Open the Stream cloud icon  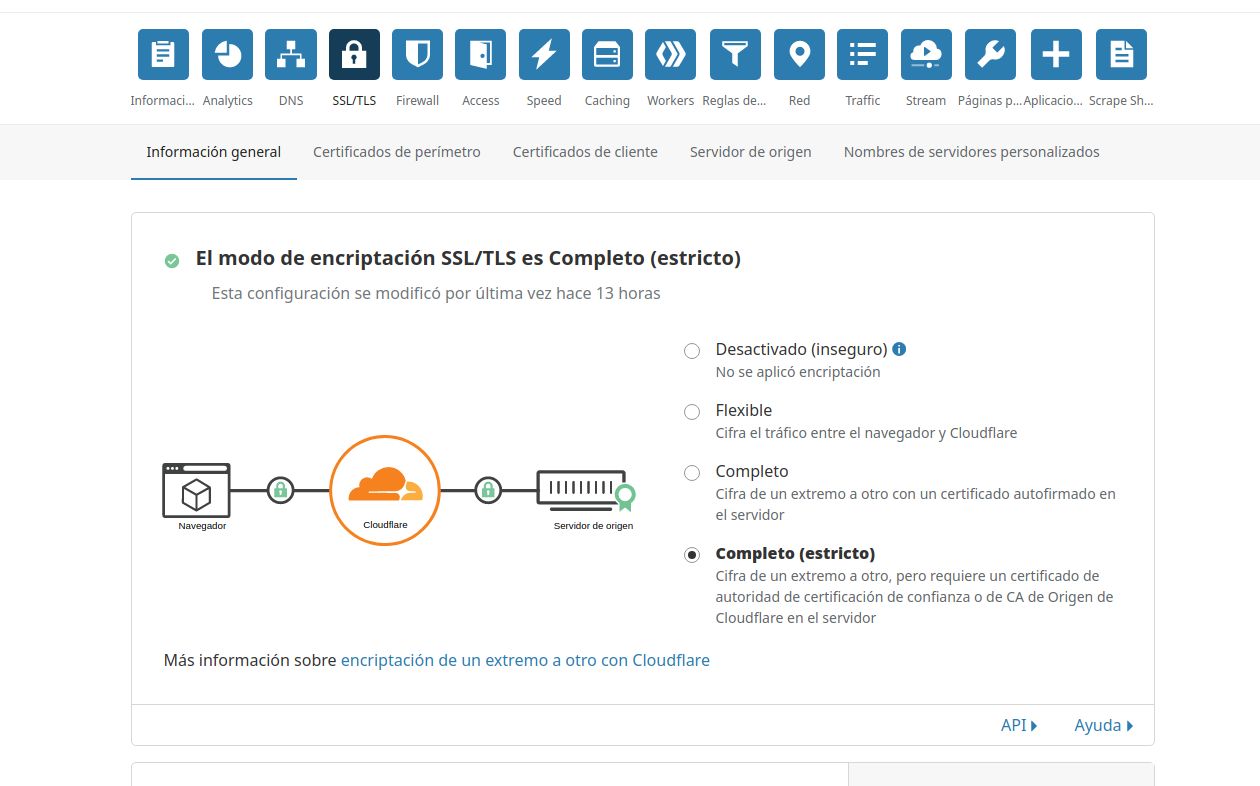coord(926,55)
